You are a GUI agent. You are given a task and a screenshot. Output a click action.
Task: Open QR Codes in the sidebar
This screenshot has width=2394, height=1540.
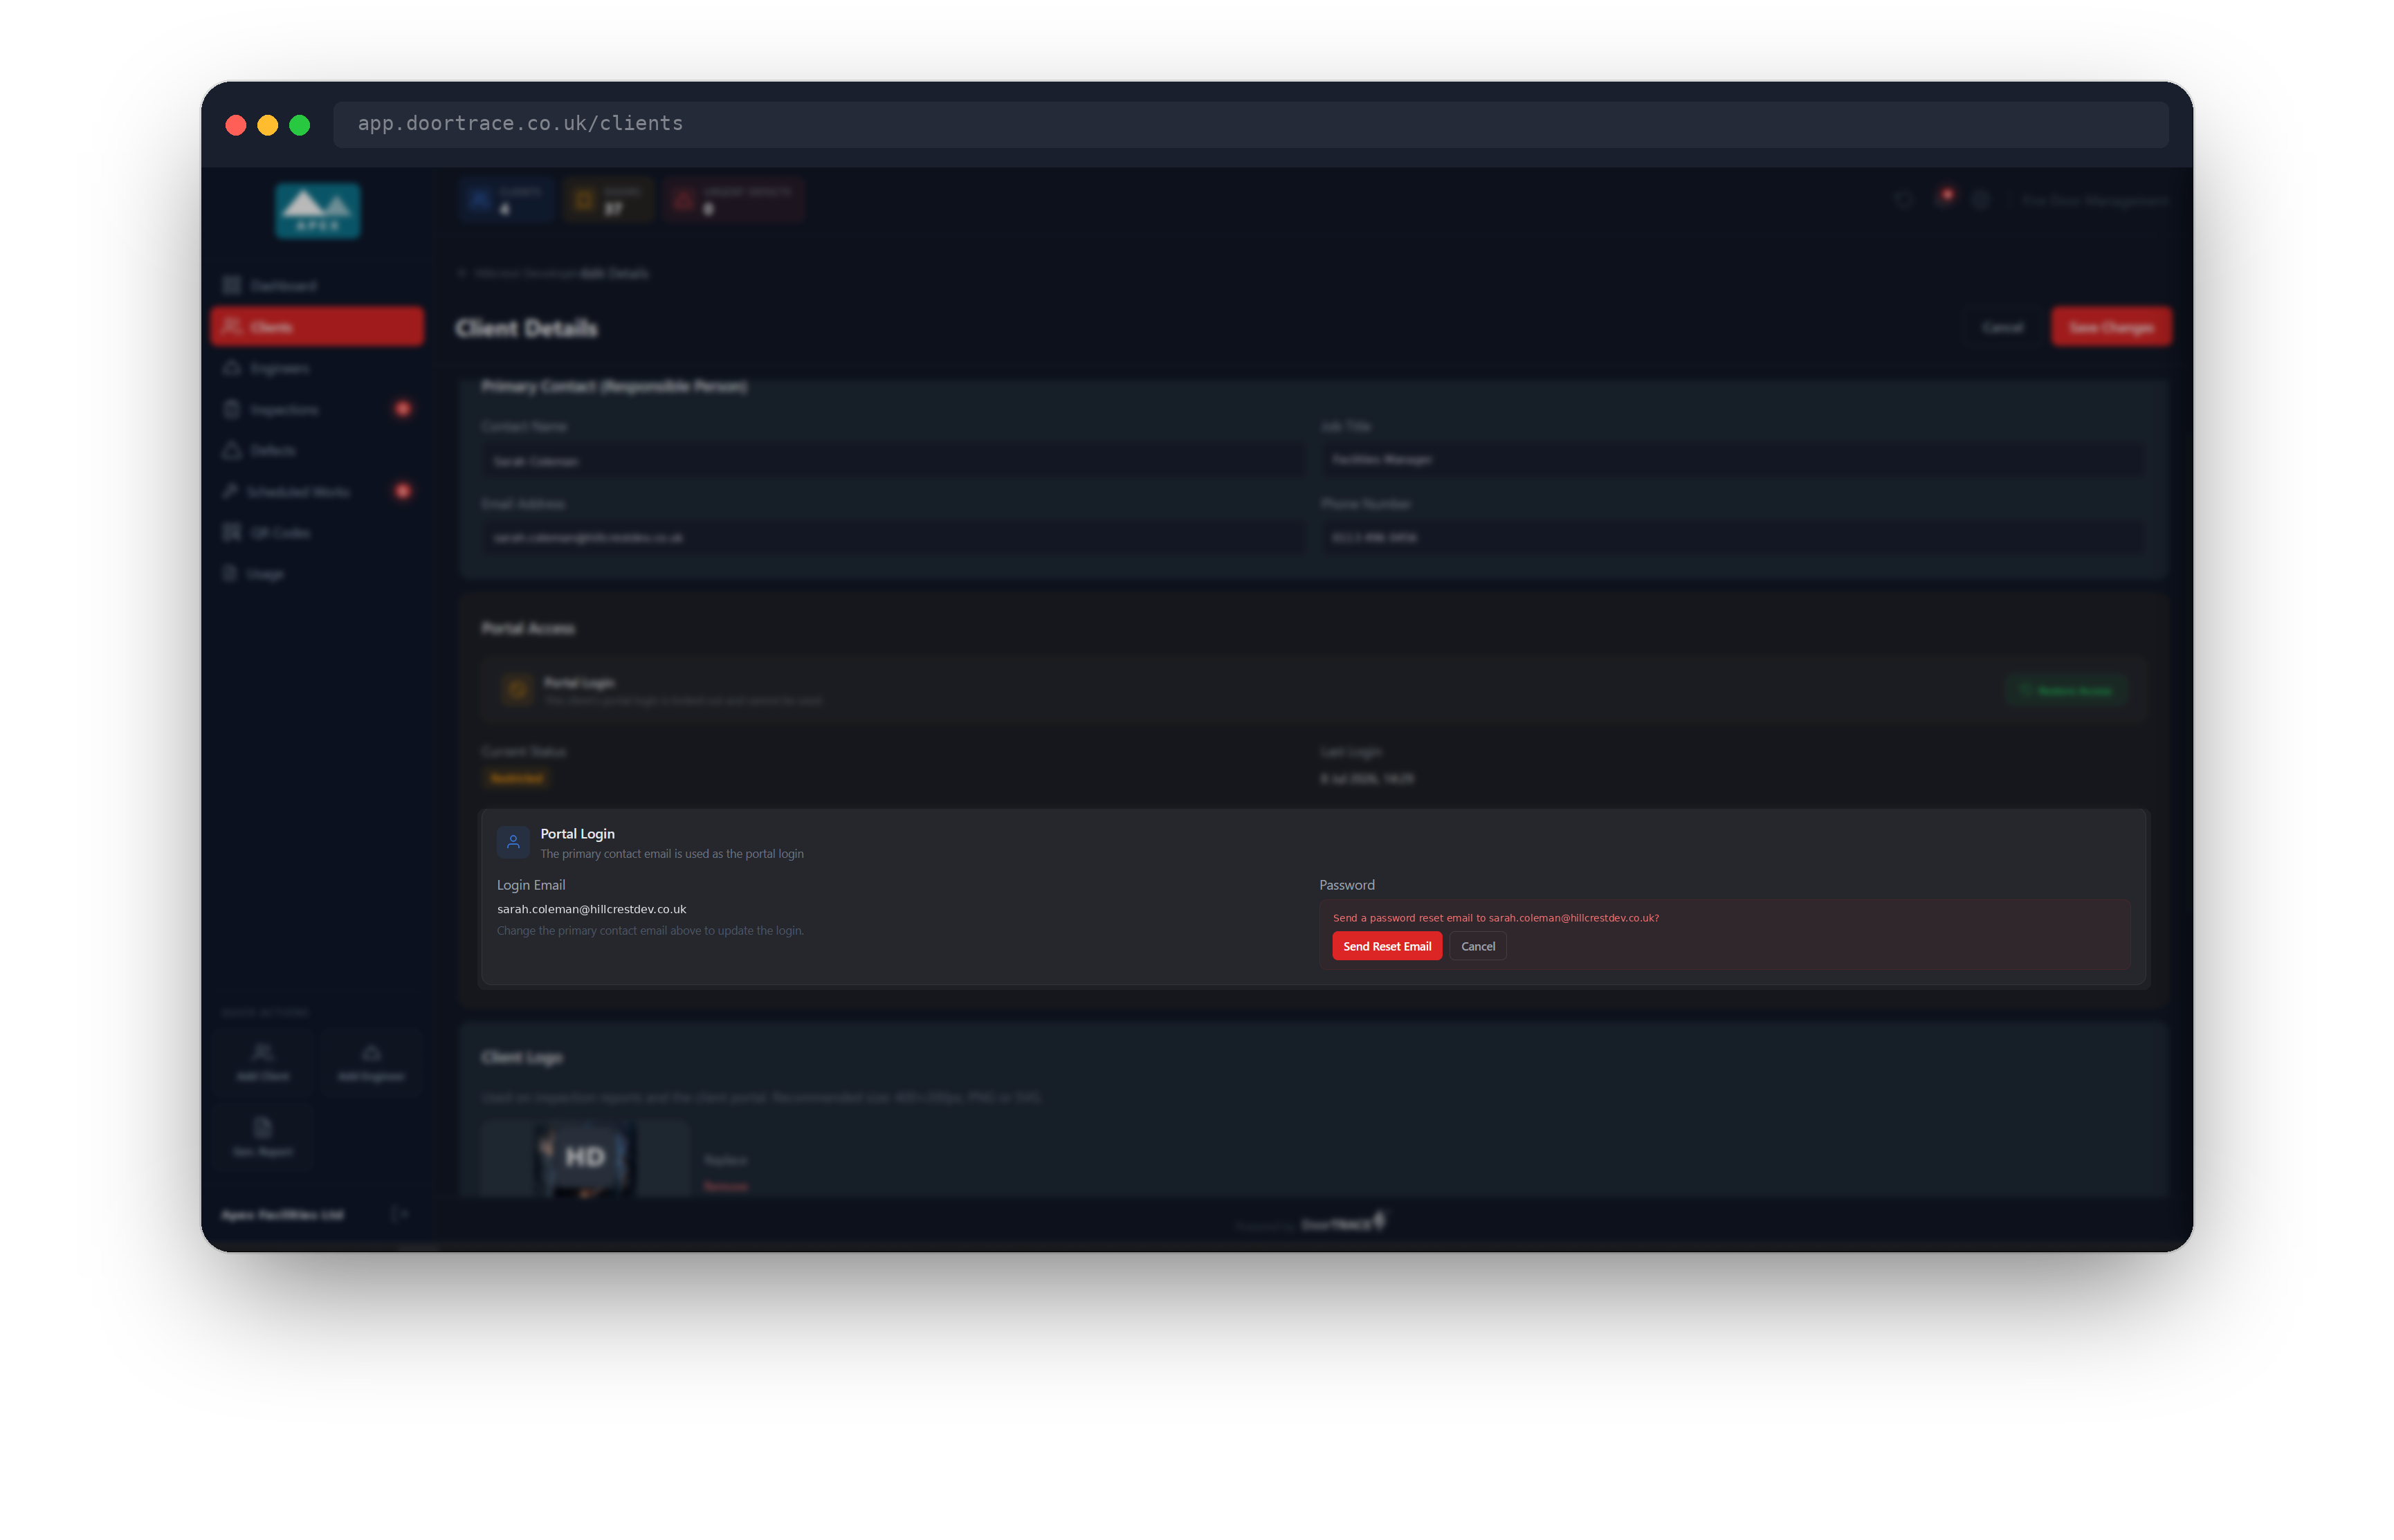[x=317, y=532]
